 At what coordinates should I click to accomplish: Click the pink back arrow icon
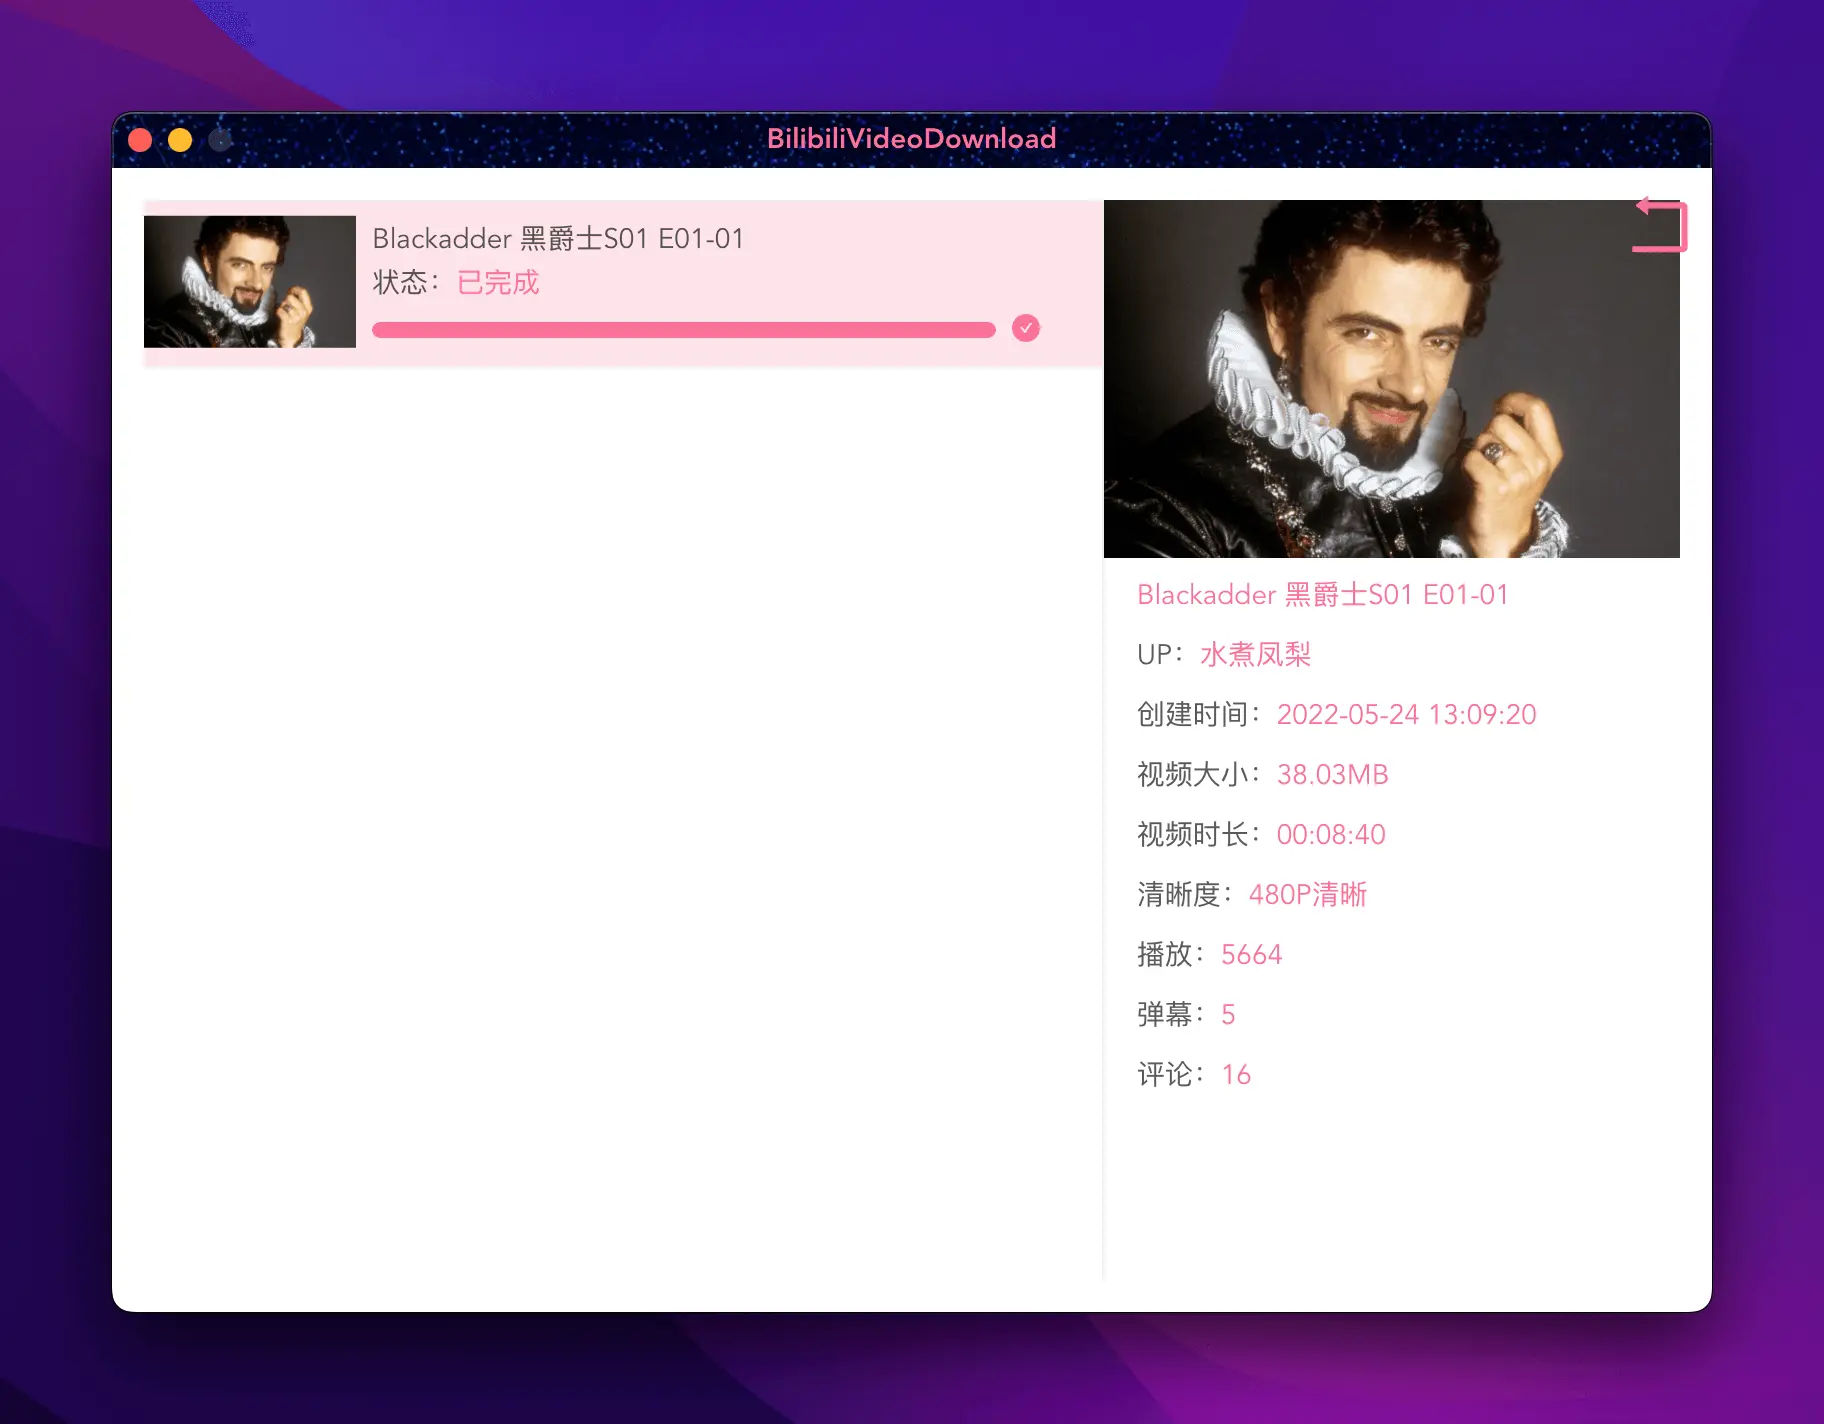1660,225
